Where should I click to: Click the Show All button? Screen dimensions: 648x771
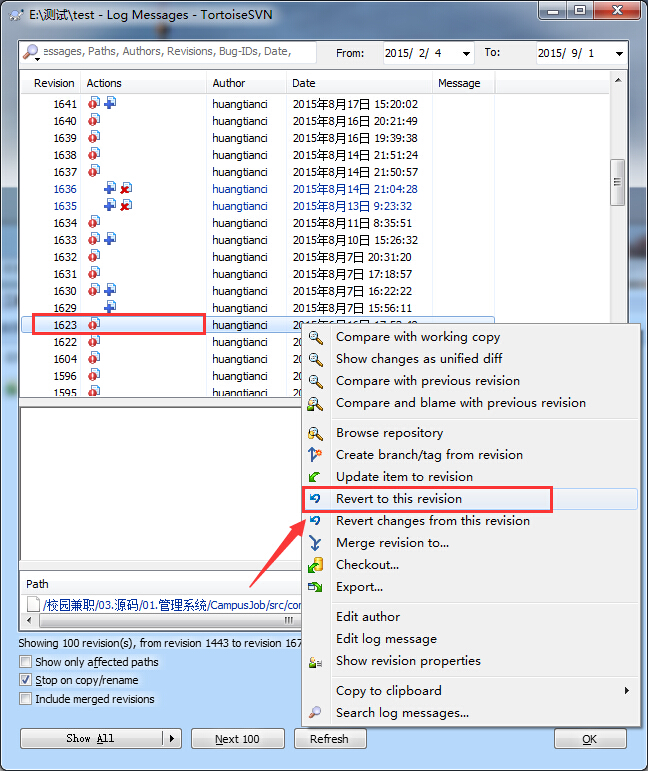click(91, 739)
